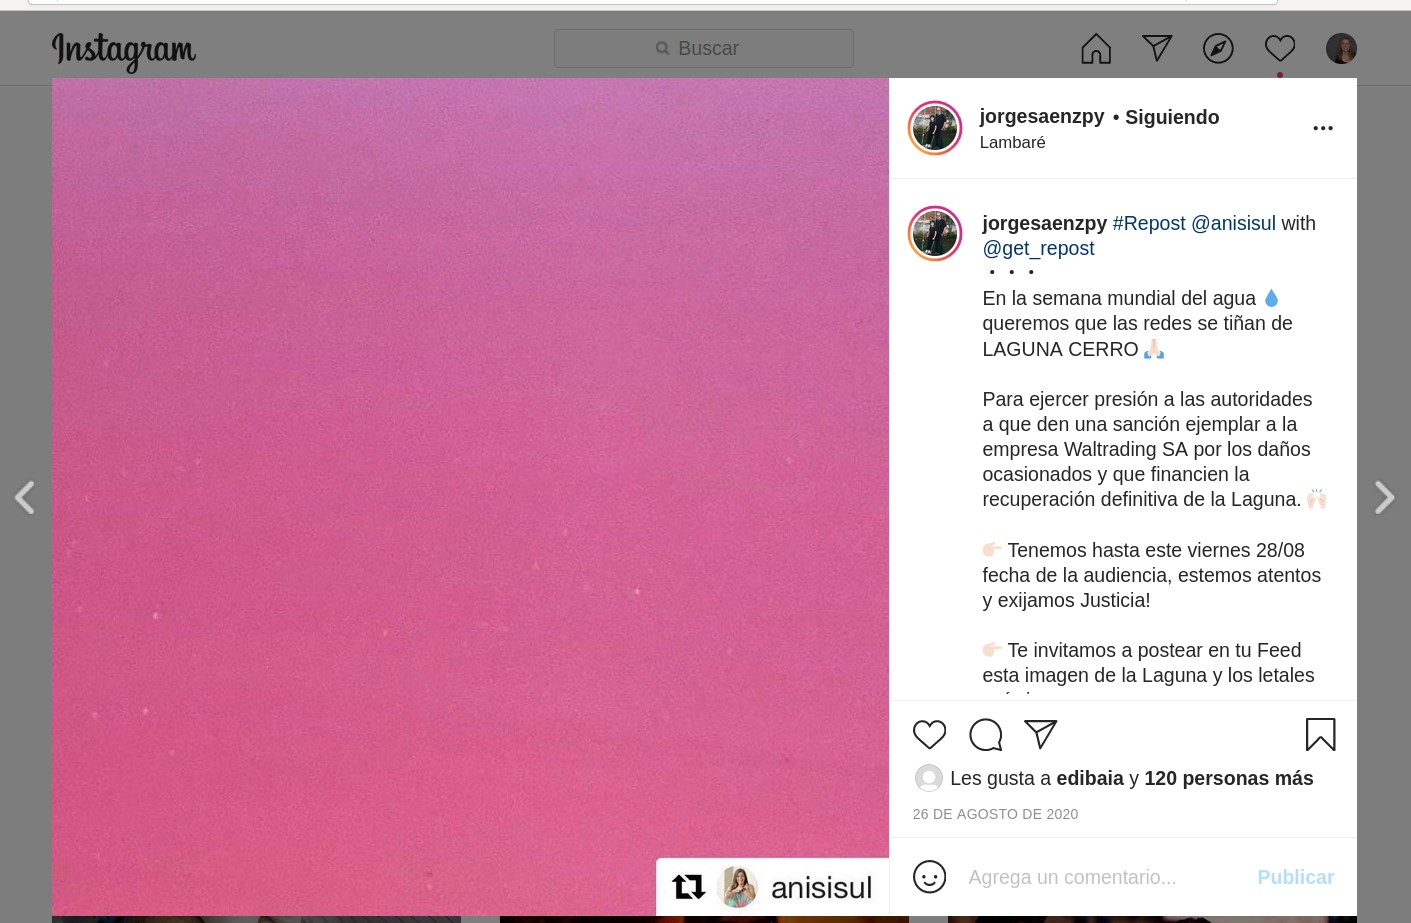
Task: Click Publicar to post comment
Action: tap(1295, 877)
